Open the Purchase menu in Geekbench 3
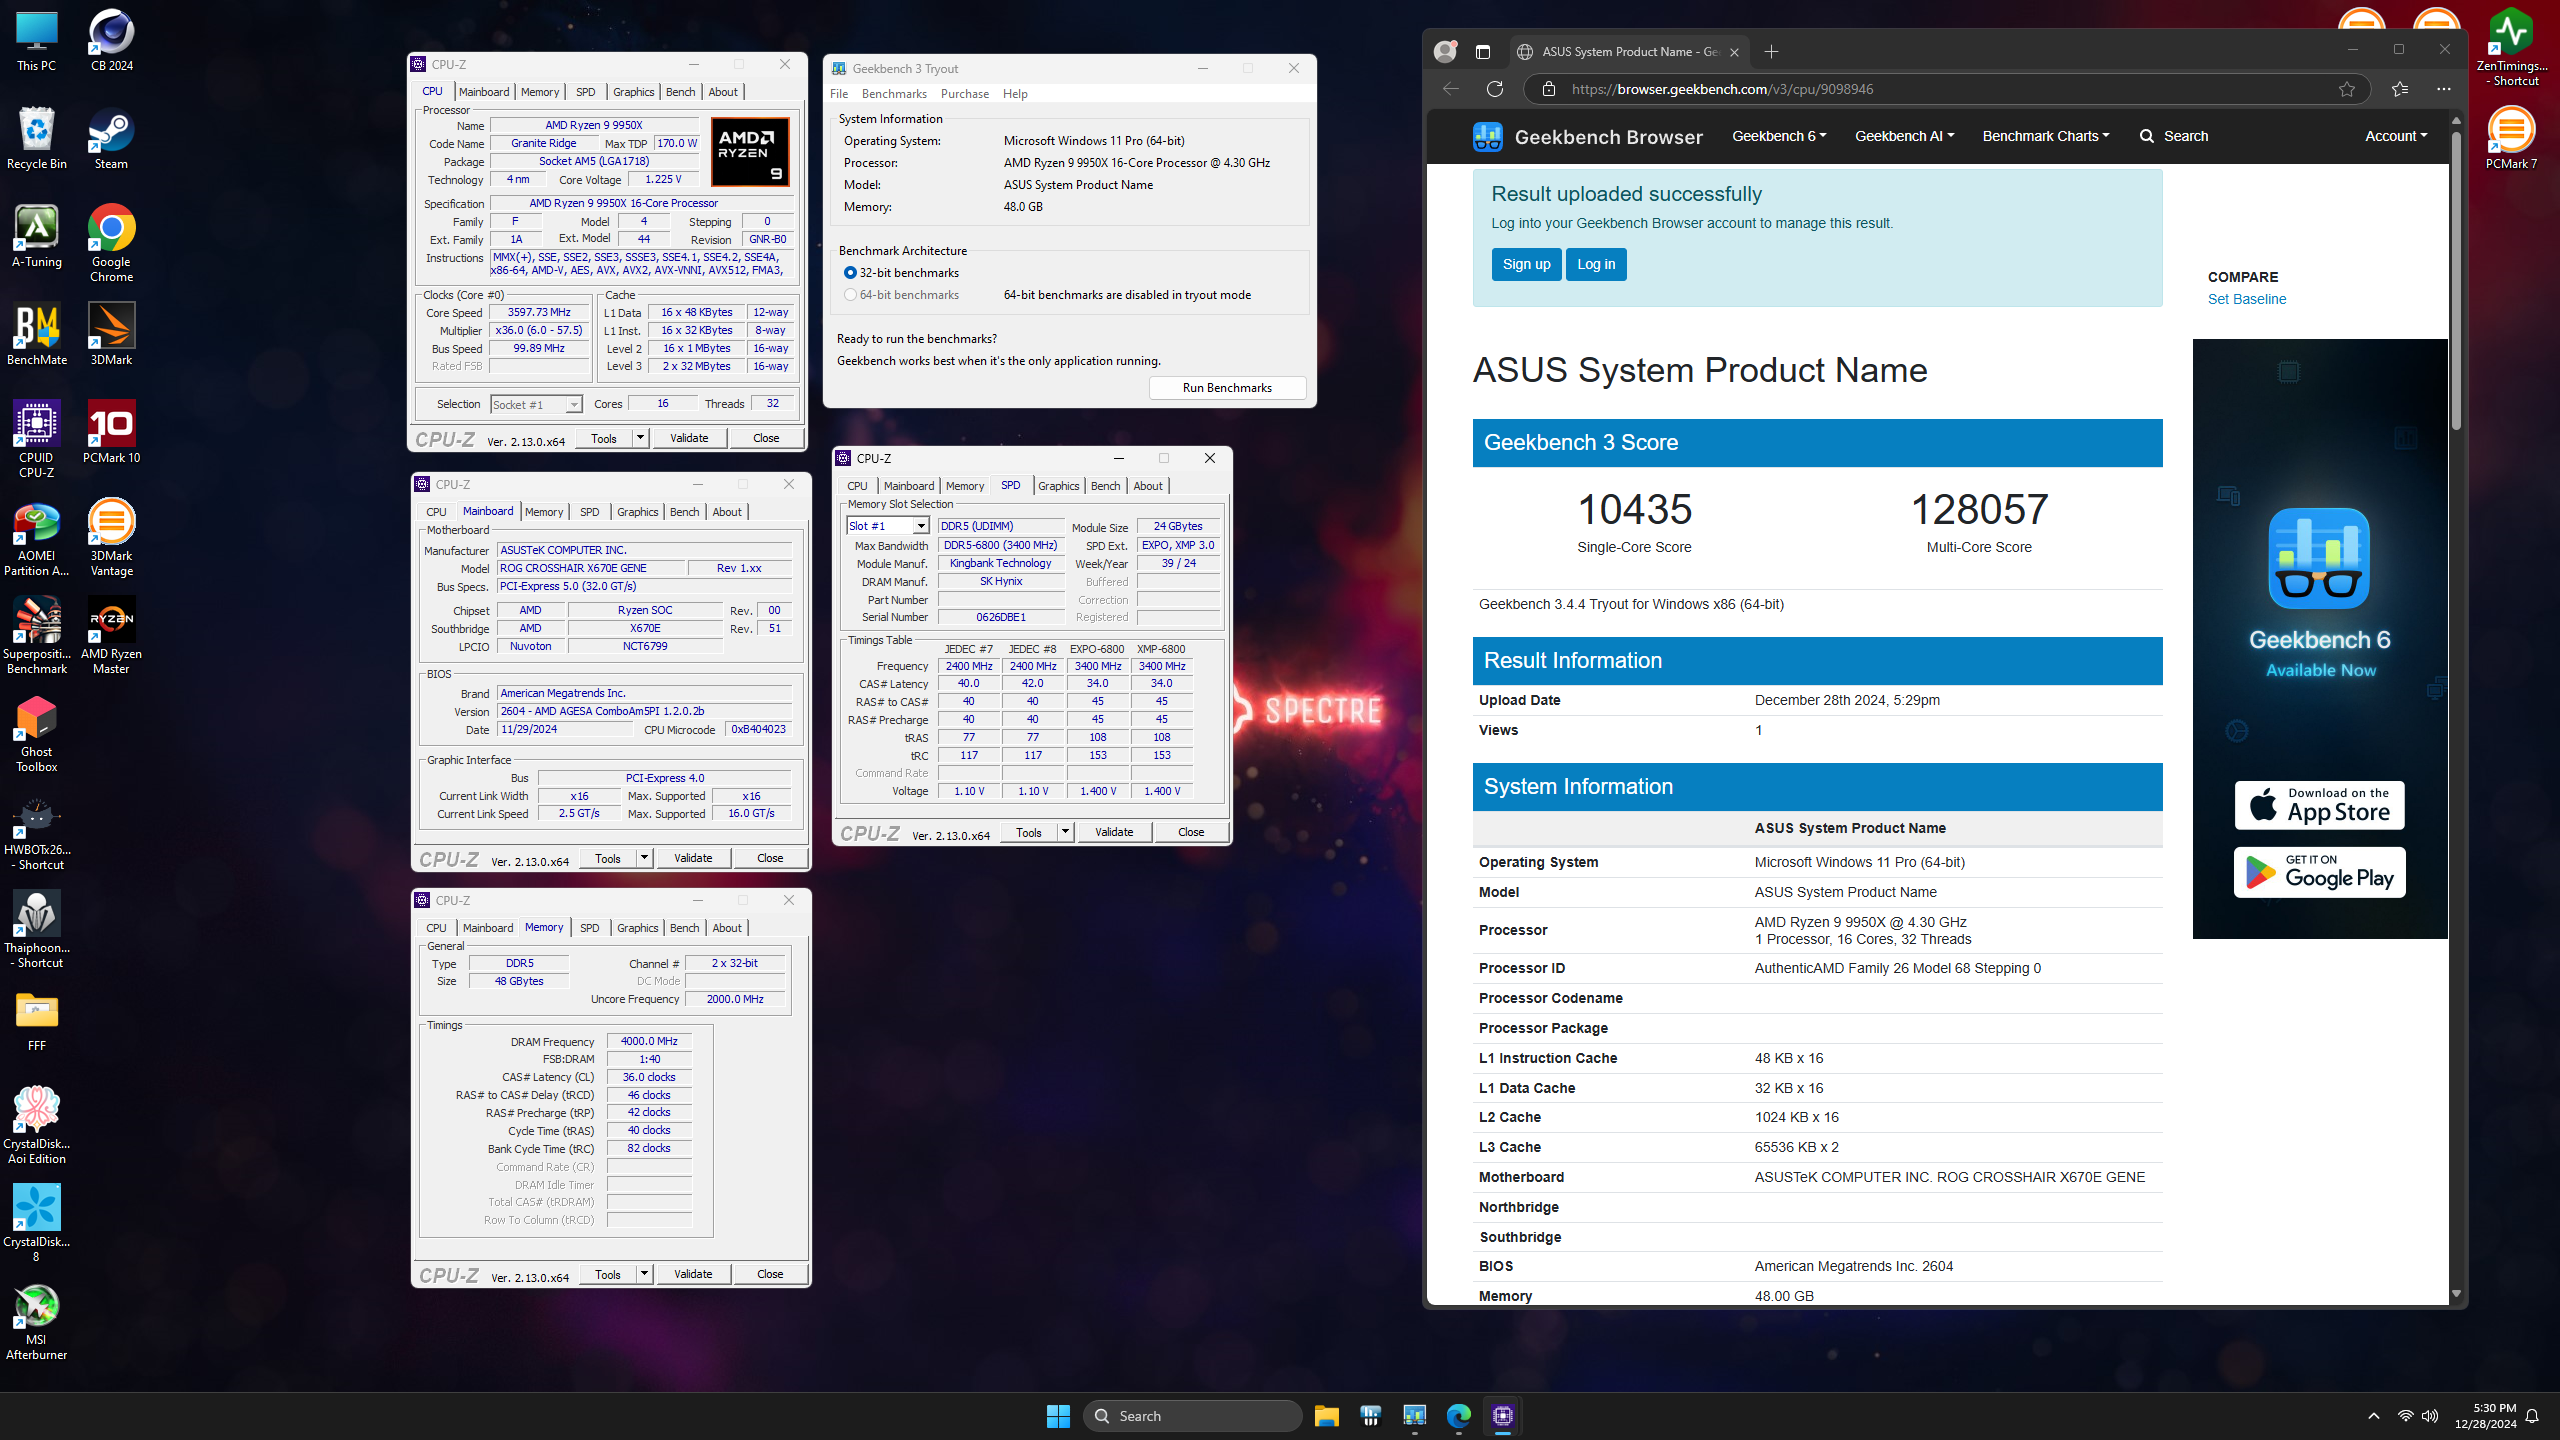The height and width of the screenshot is (1440, 2560). (x=964, y=94)
